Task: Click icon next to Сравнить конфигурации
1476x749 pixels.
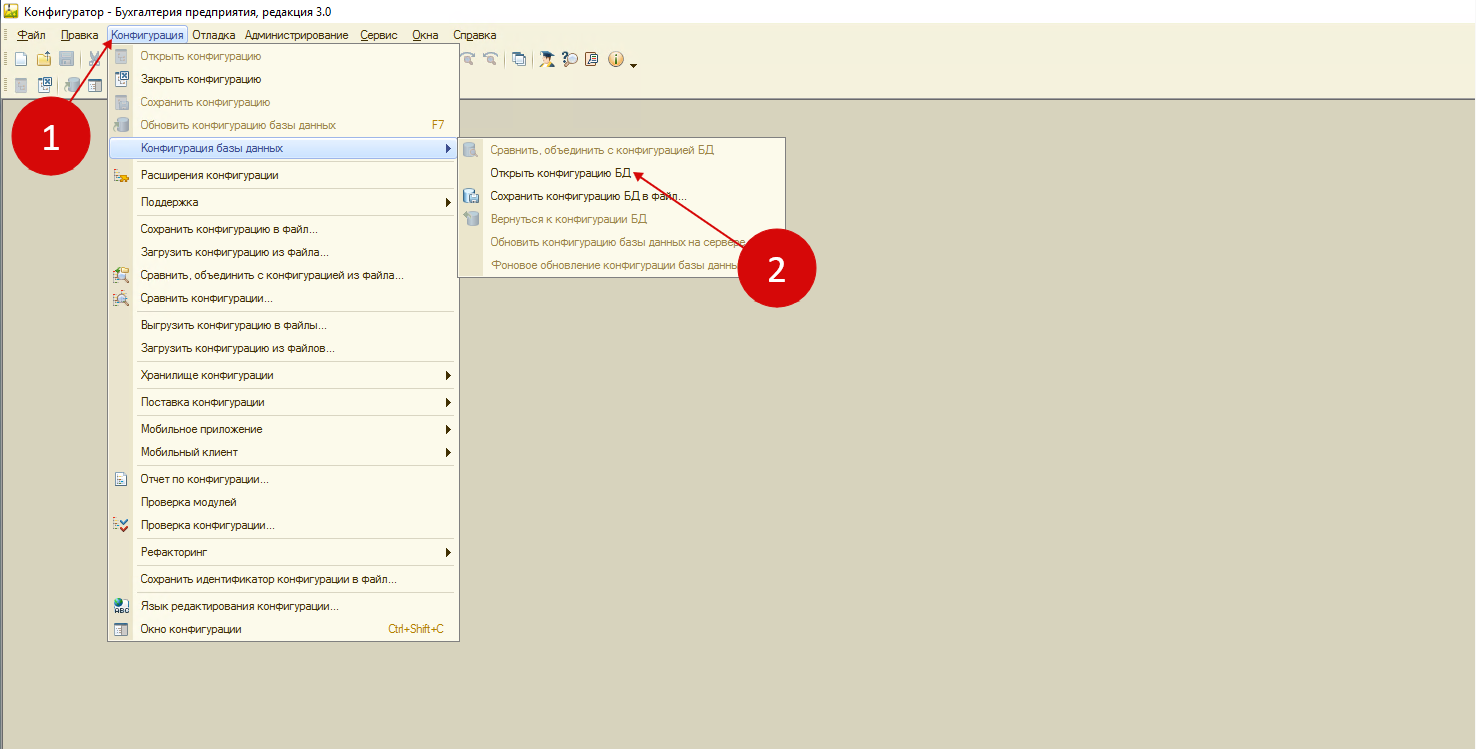Action: 121,298
